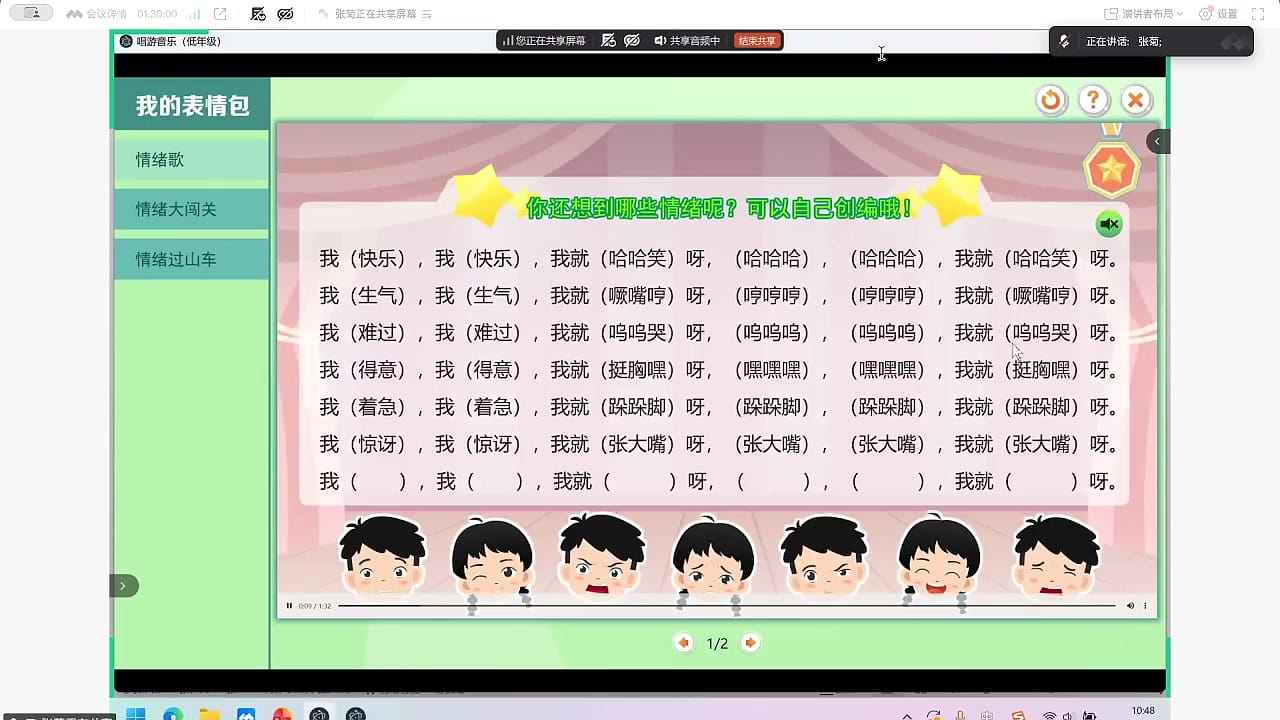Screen dimensions: 1280x720
Task: Click the 我的表情包 header
Action: (x=192, y=105)
